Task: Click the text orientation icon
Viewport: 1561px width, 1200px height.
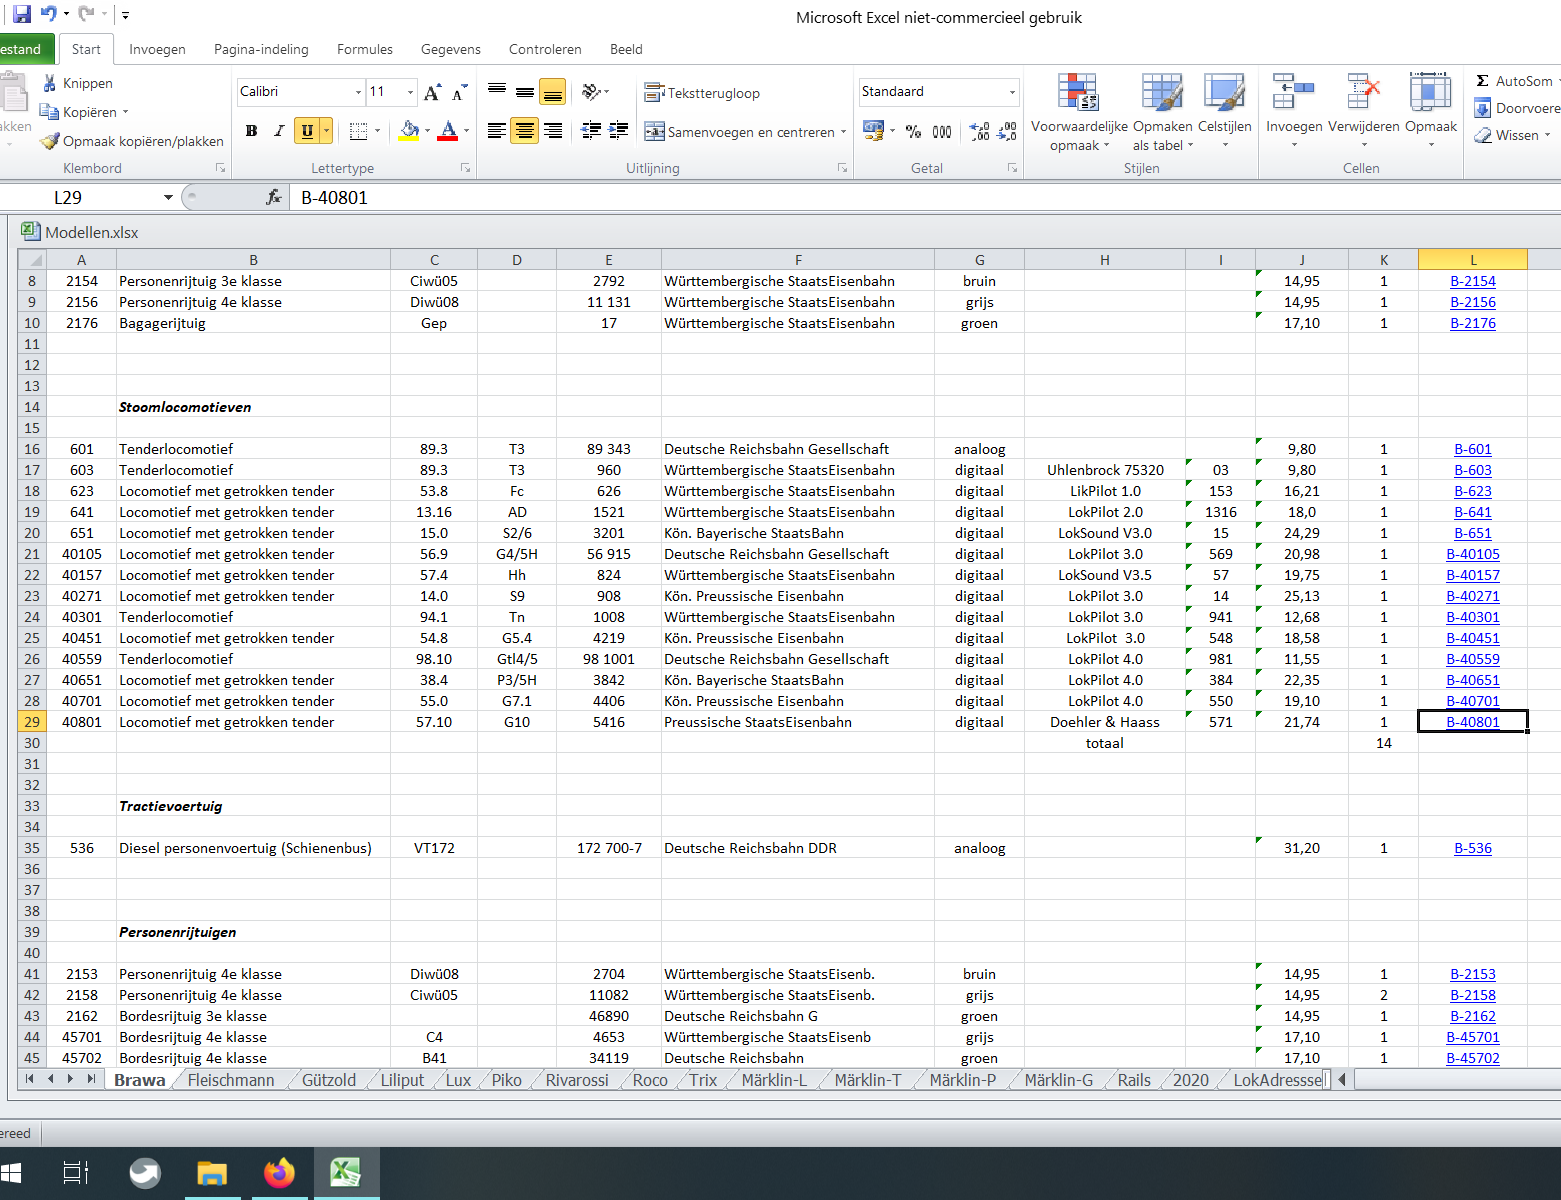Action: click(592, 92)
